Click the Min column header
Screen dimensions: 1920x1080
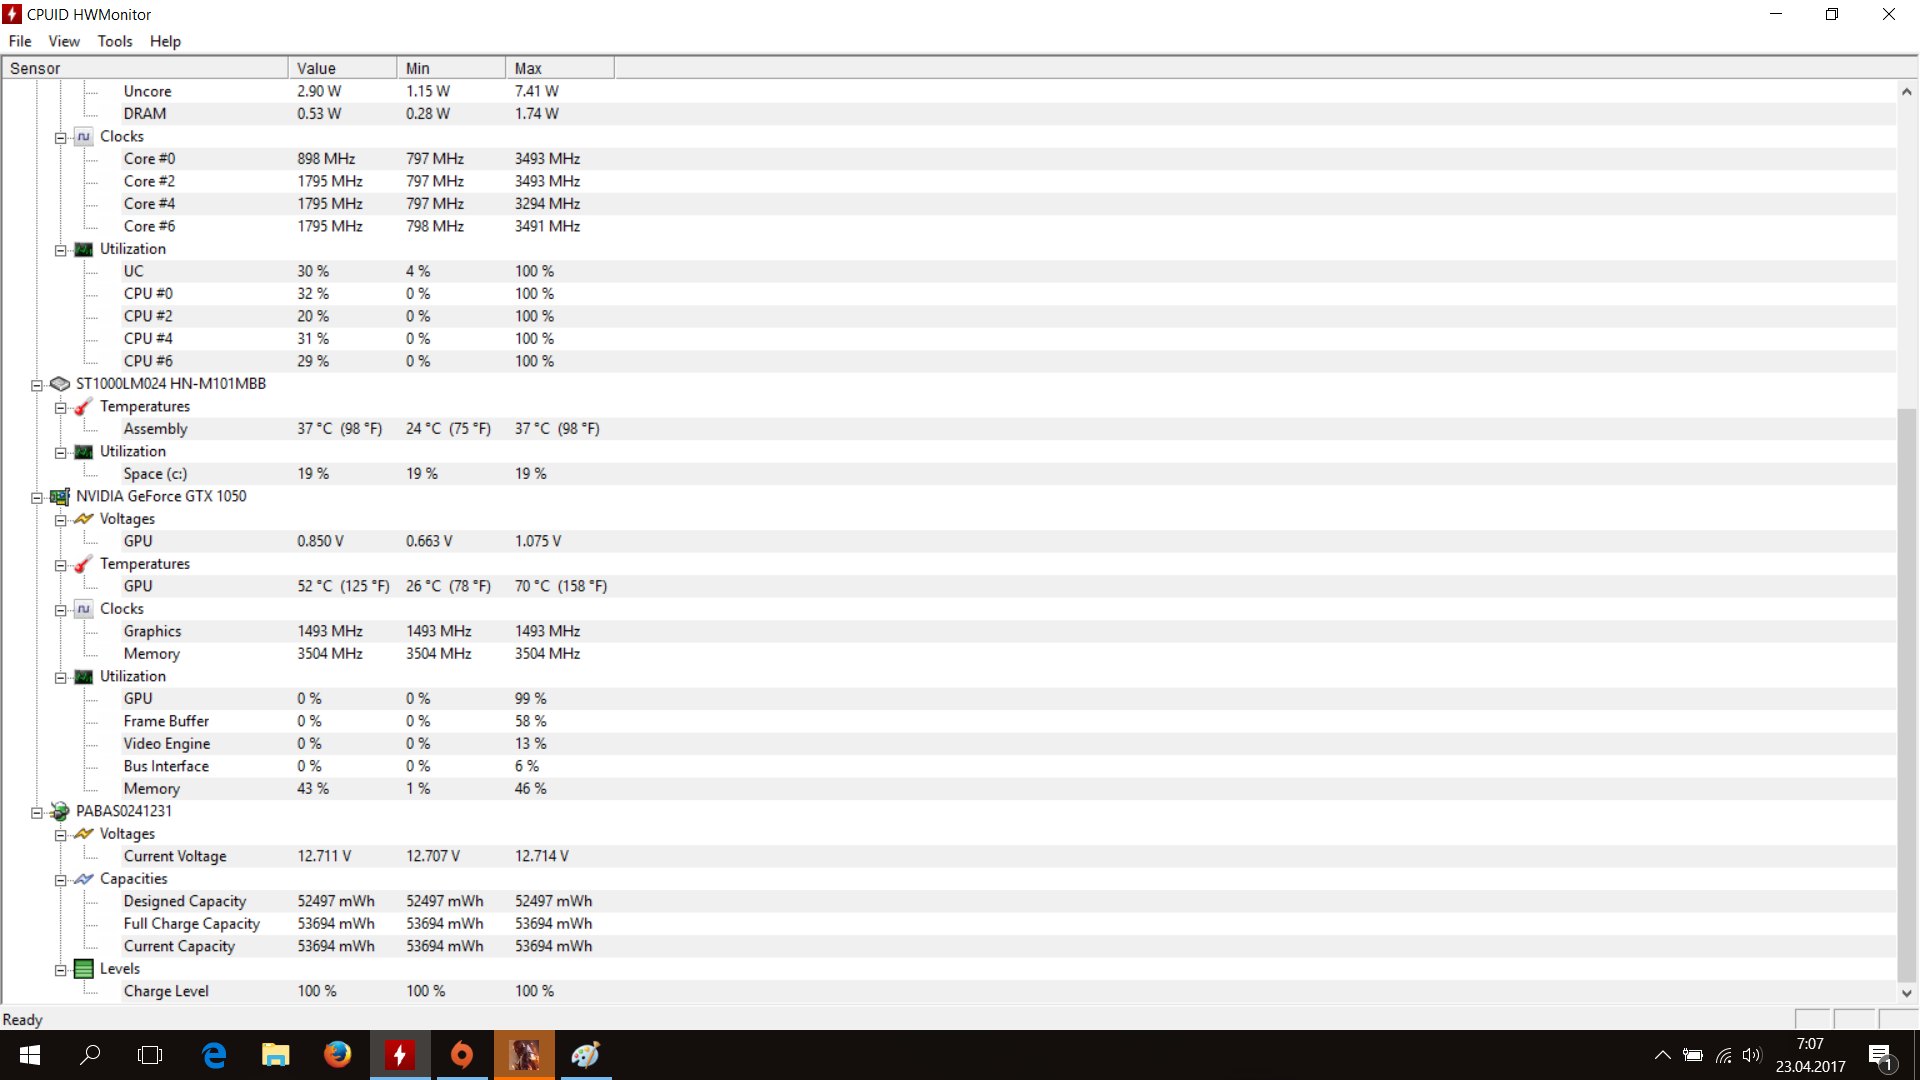452,68
